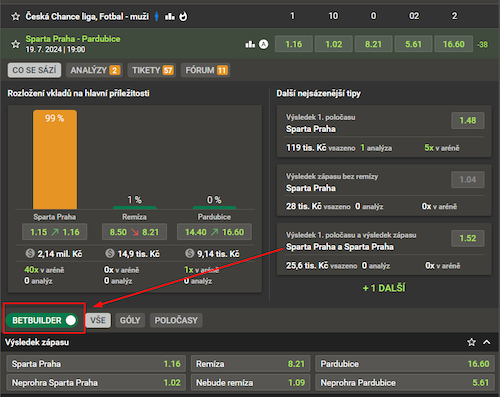This screenshot has height=397, width=500.
Task: Click the greyed 1.04 odds button
Action: tap(468, 180)
